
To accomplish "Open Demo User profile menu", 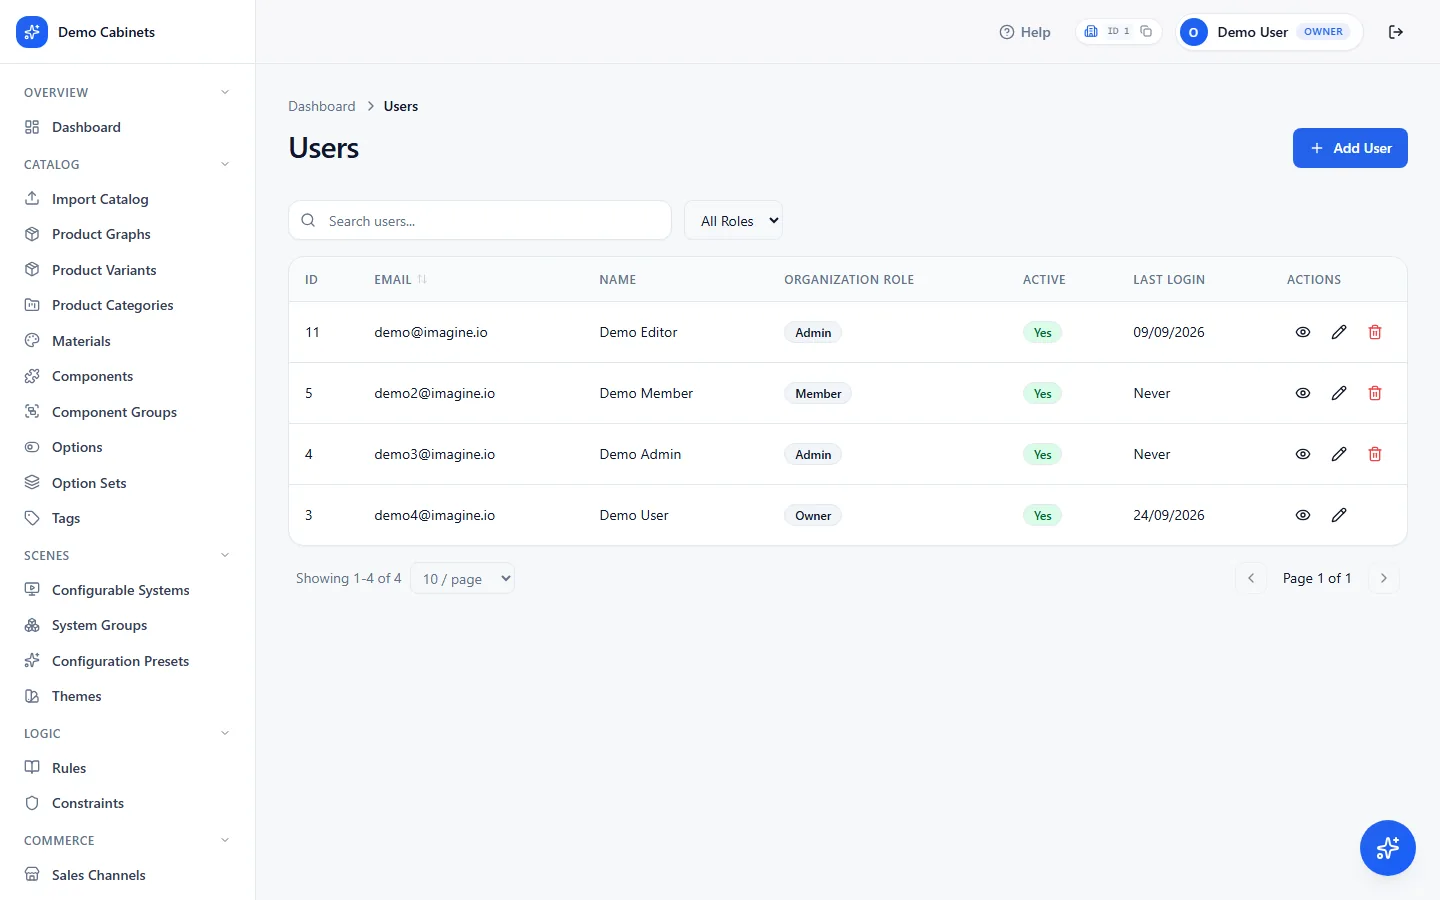I will click(1268, 32).
